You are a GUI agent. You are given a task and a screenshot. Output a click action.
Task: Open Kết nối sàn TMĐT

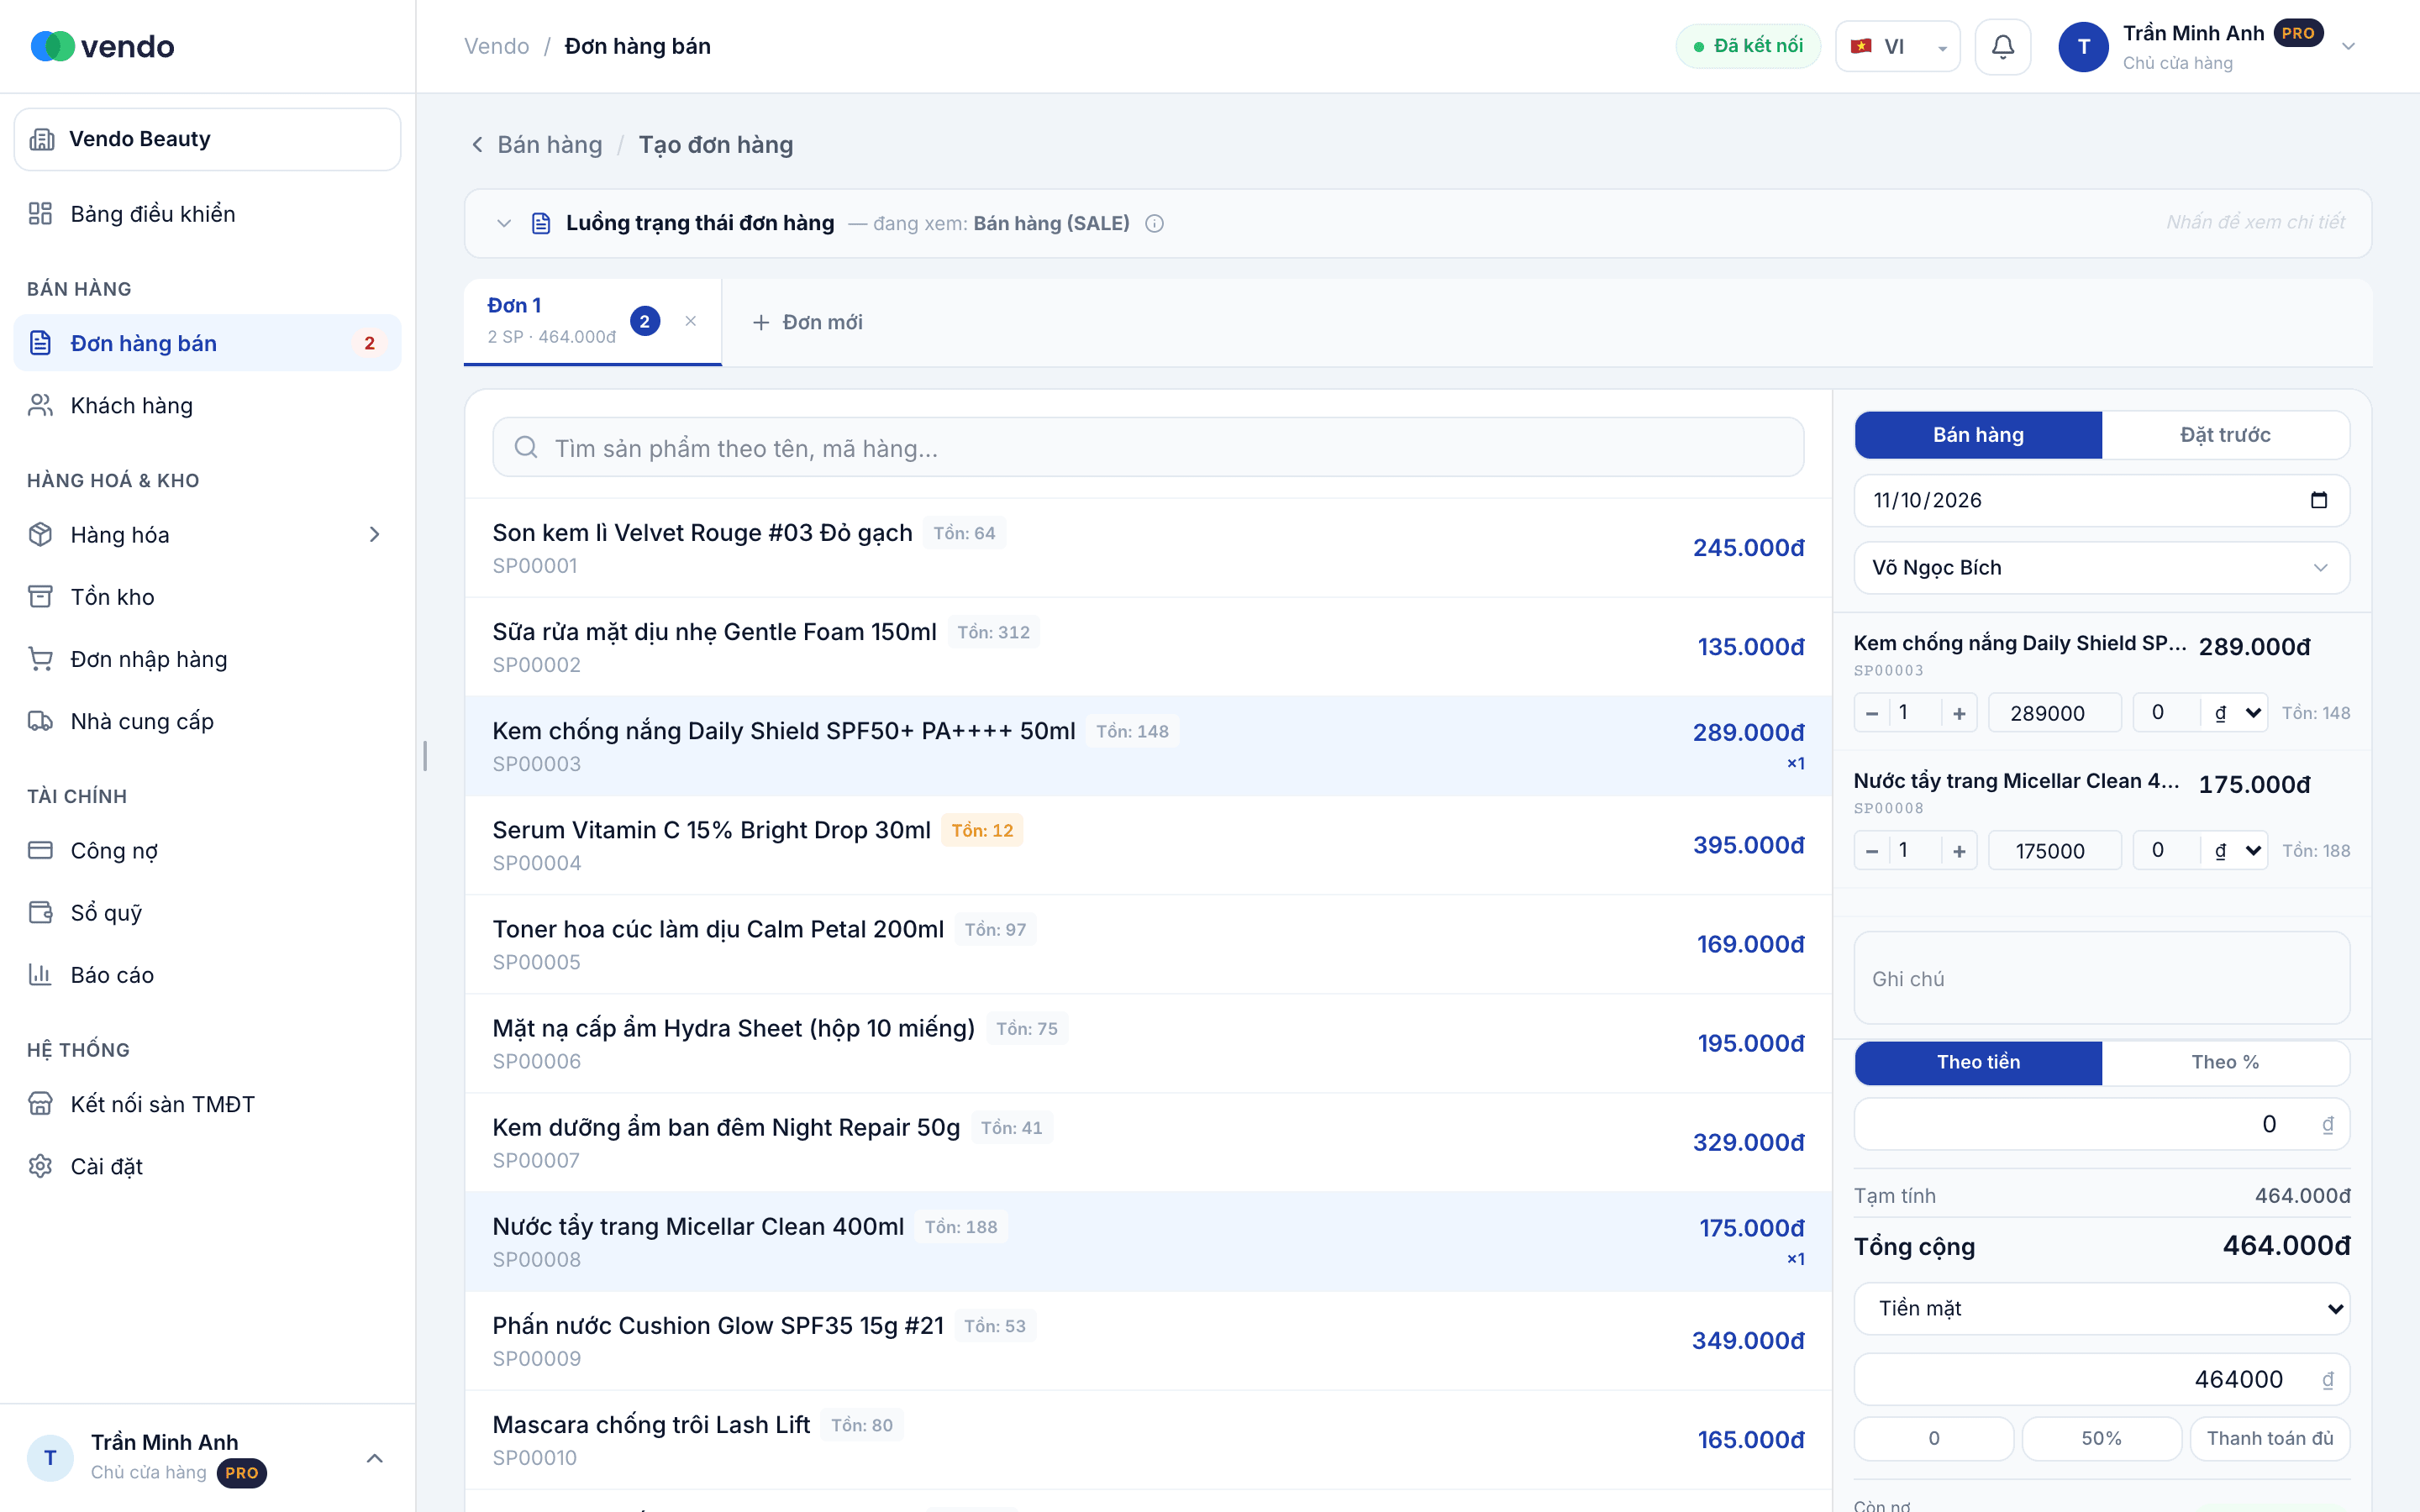(208, 1104)
